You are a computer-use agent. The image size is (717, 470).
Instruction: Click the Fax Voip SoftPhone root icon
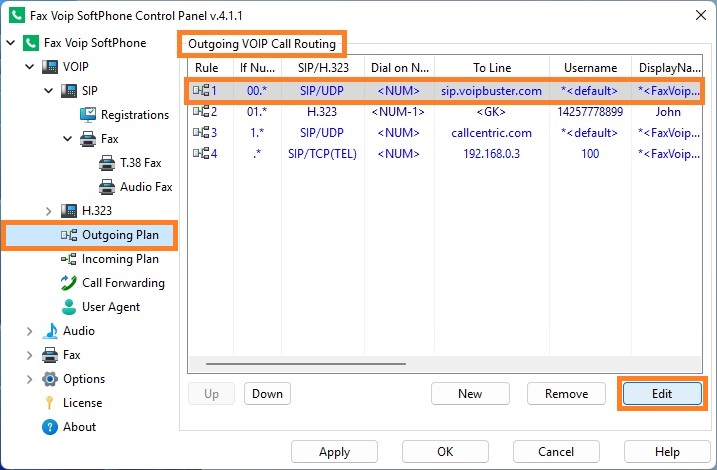31,43
